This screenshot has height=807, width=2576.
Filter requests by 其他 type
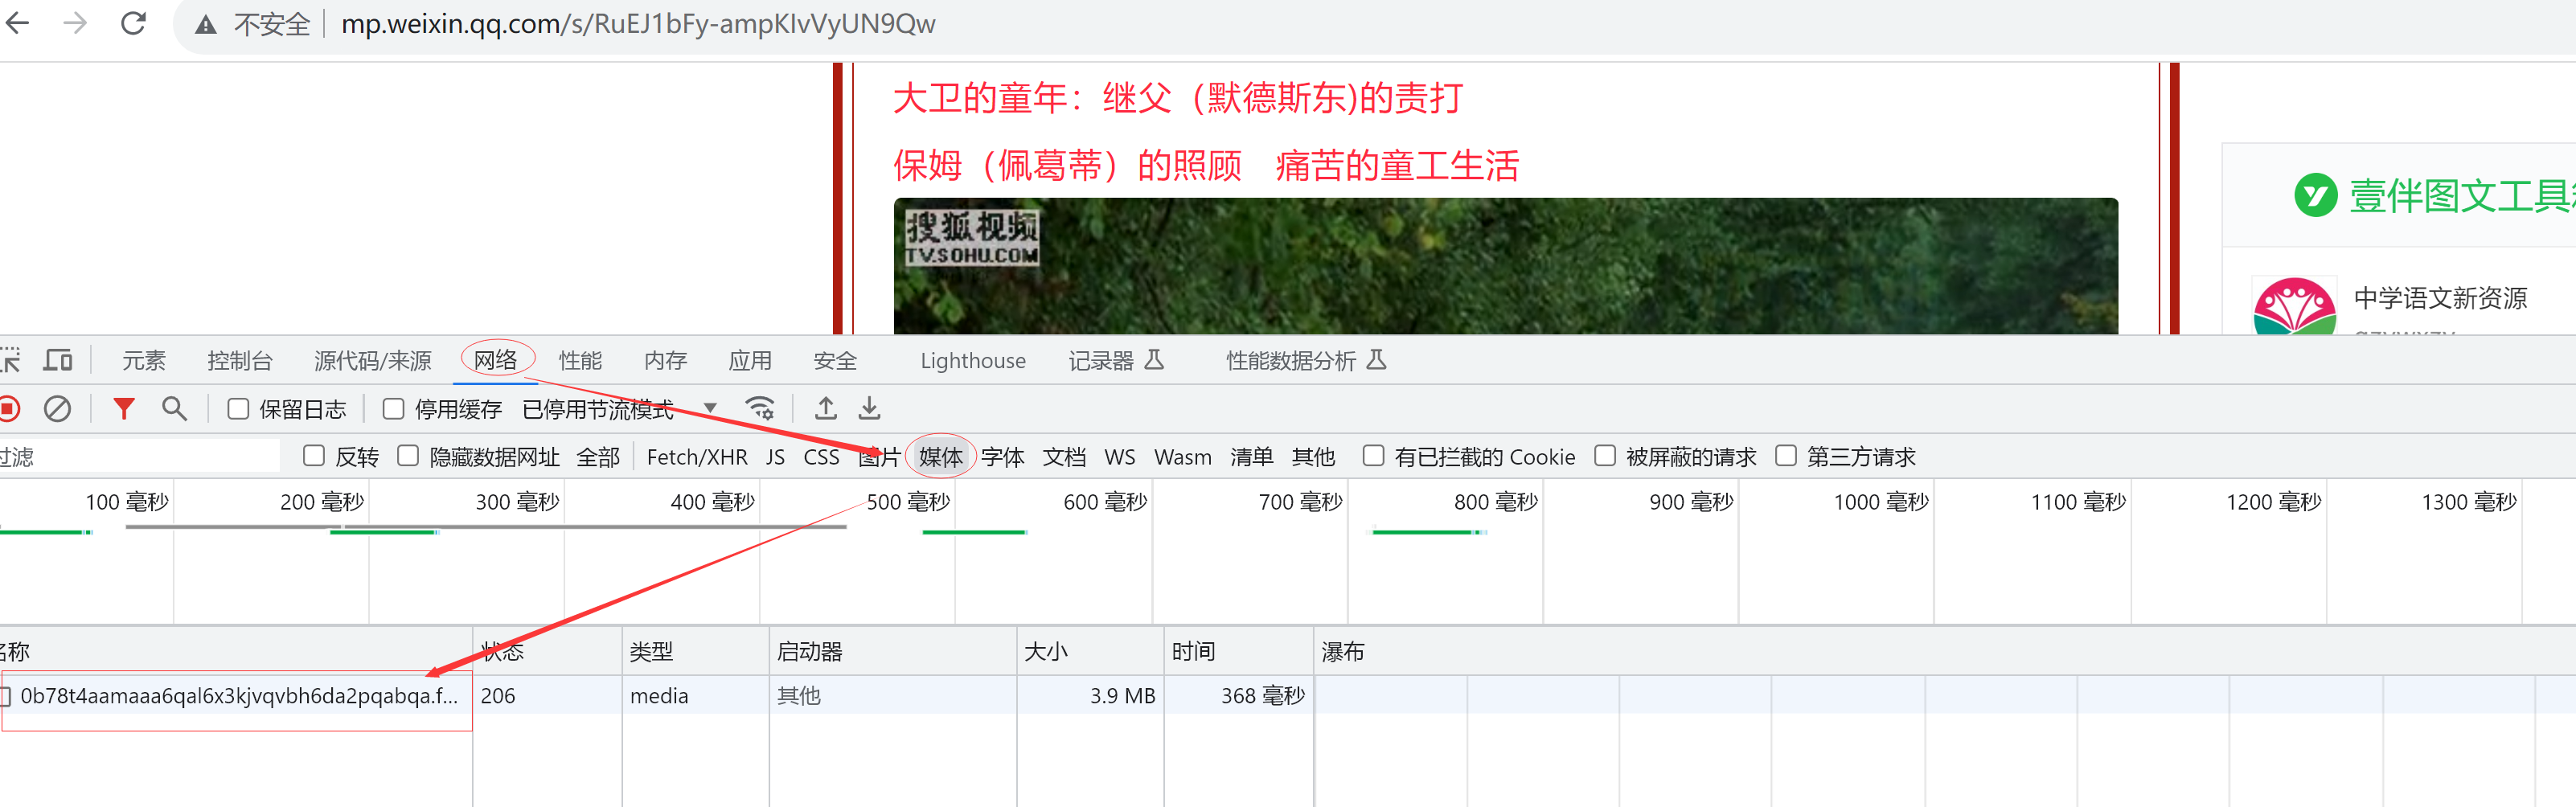[x=1314, y=457]
